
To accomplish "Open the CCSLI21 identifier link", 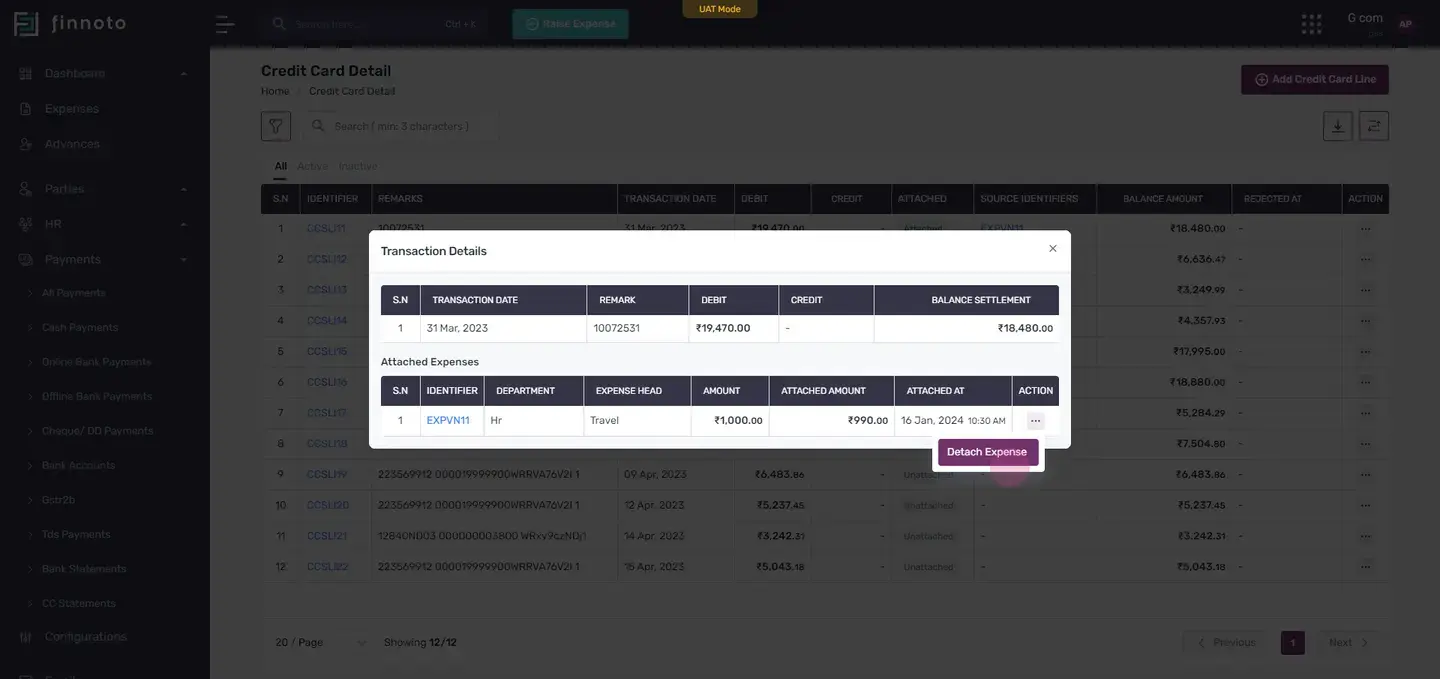I will coord(327,536).
